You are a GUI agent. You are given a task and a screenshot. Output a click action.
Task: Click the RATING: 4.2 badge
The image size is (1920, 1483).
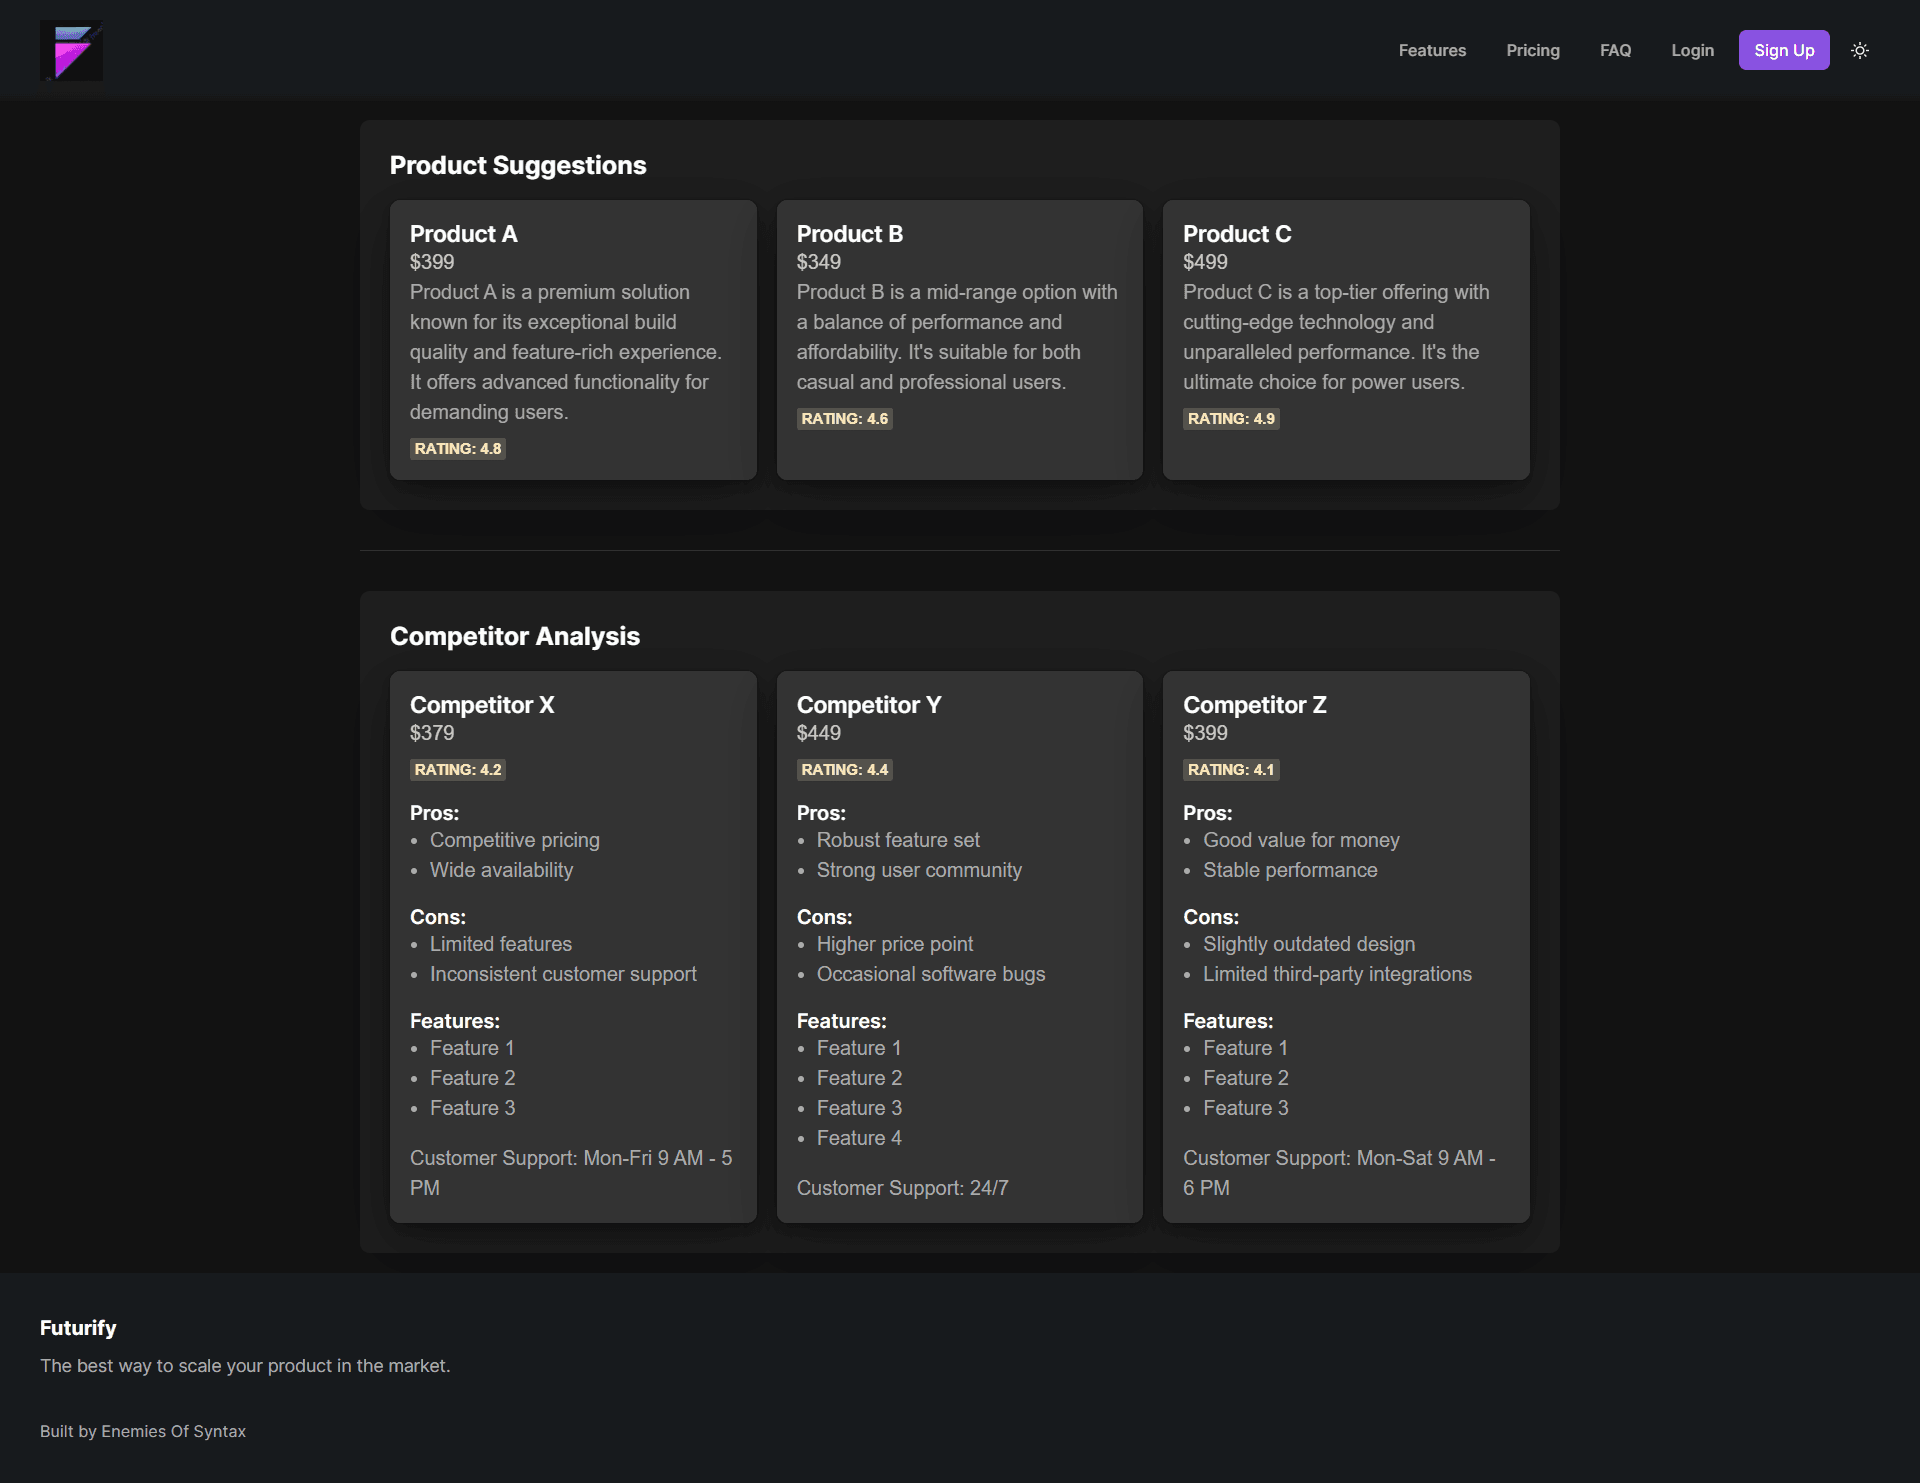[x=458, y=770]
